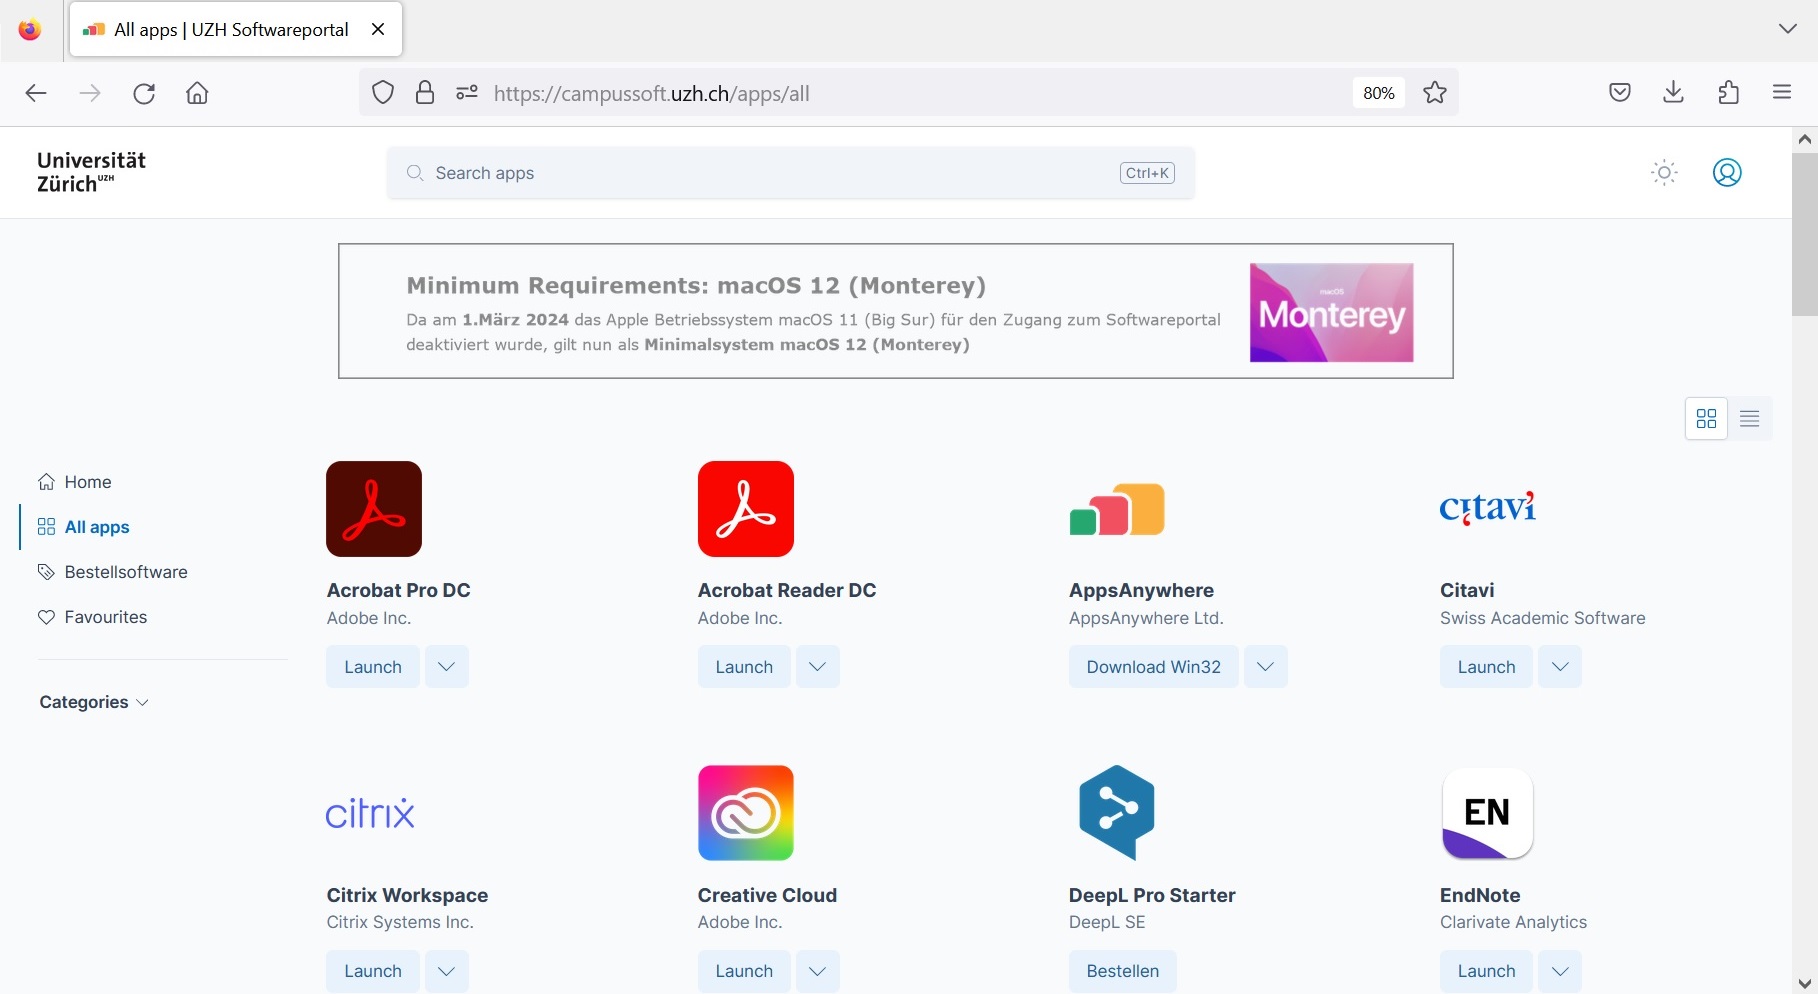
Task: Reset the 80% zoom level badge
Action: pyautogui.click(x=1379, y=93)
